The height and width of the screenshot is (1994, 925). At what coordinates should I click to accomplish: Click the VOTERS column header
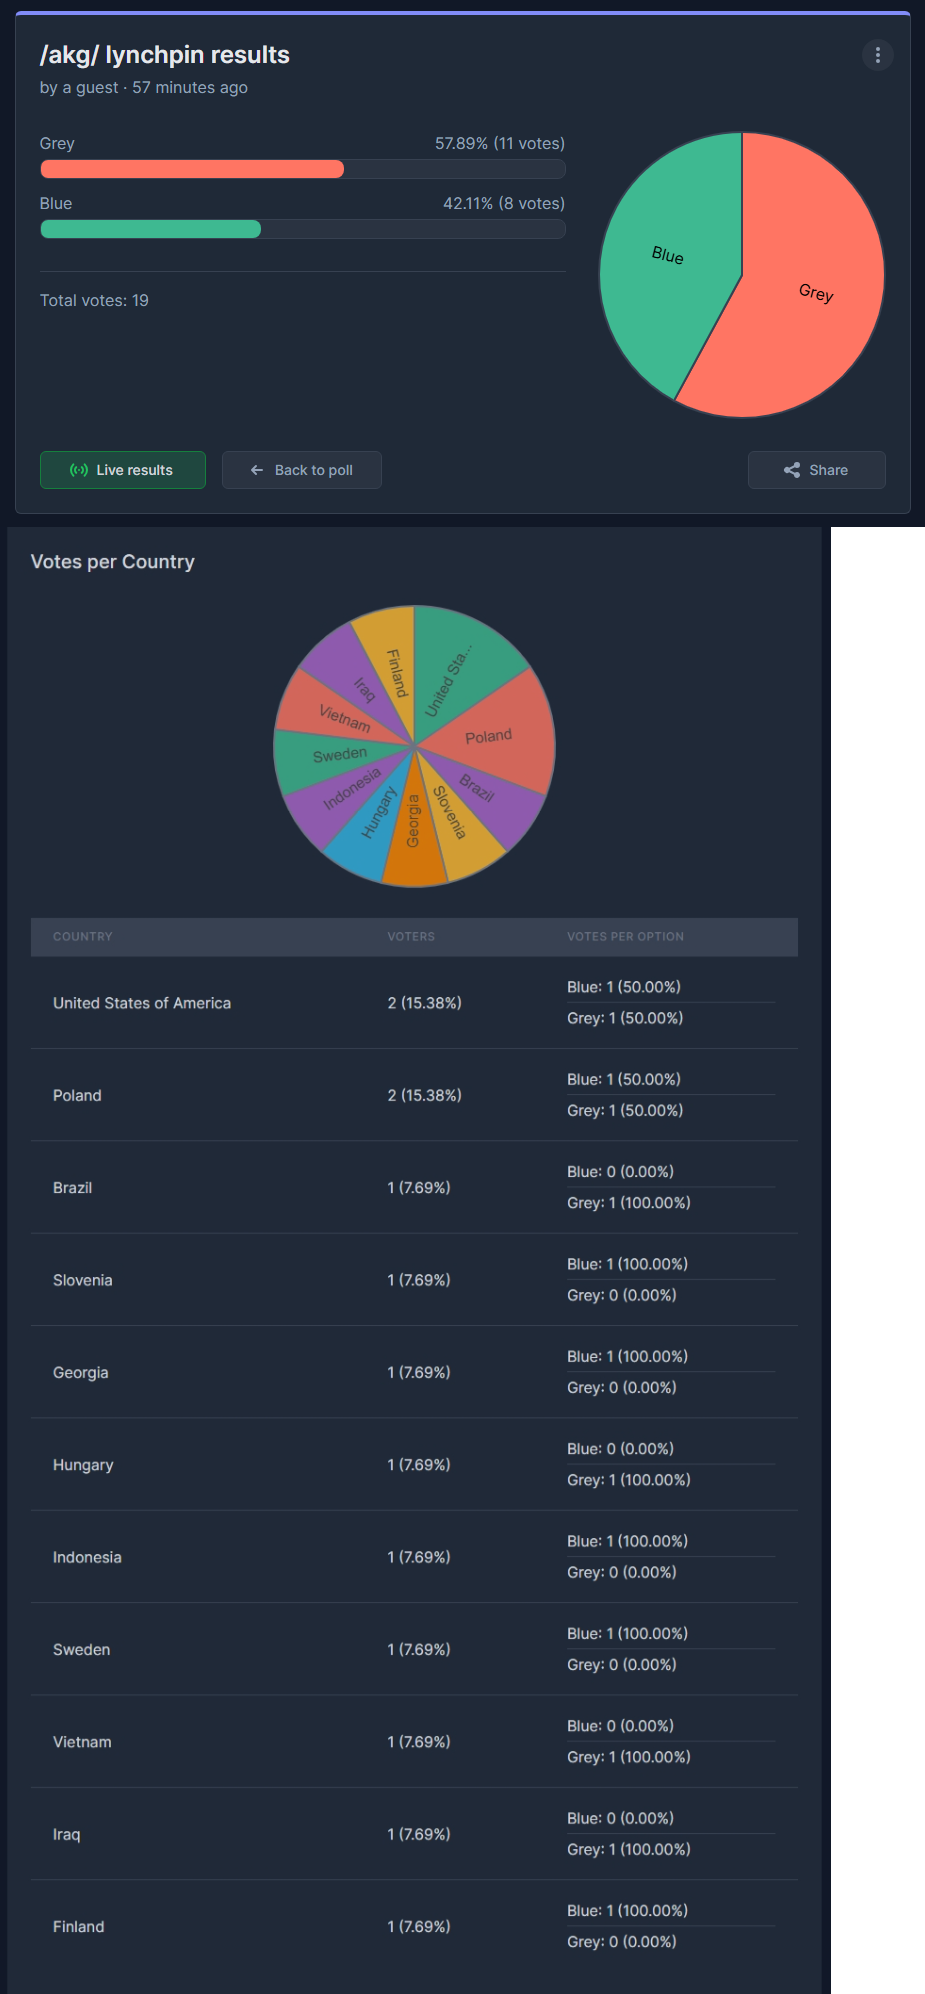(411, 937)
